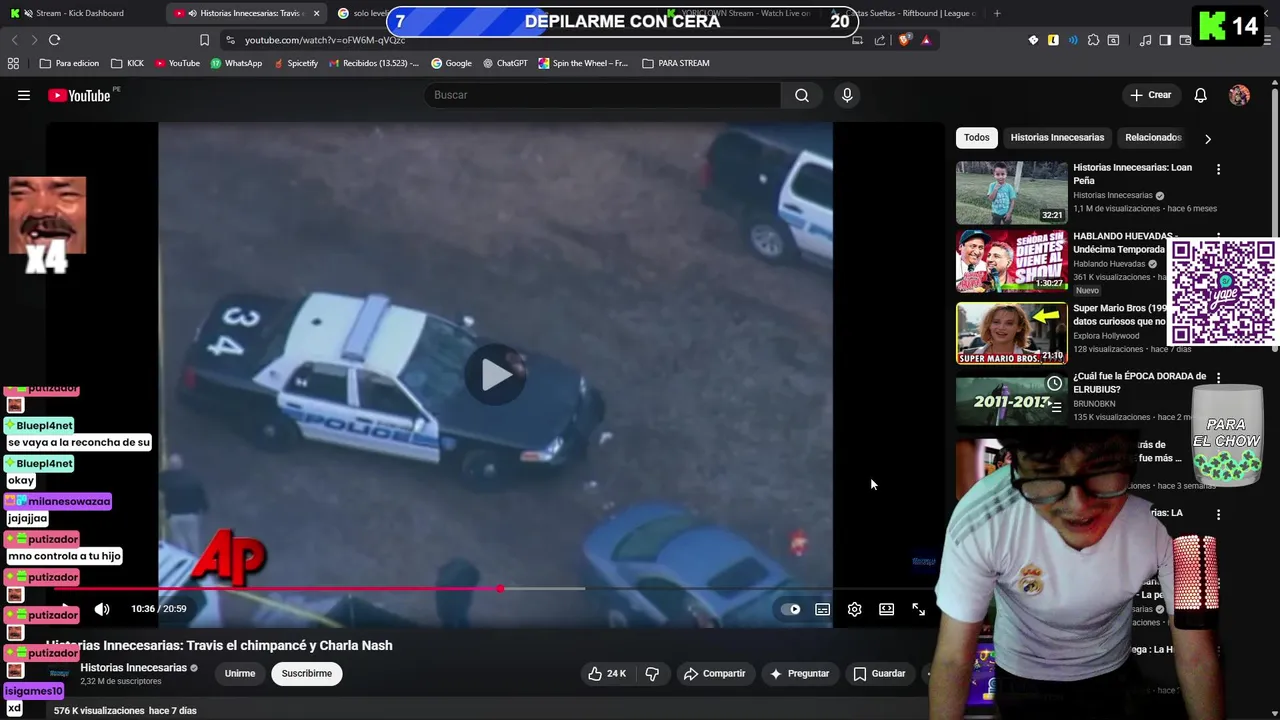Viewport: 1280px width, 720px height.
Task: Go to YouTube home via the logo
Action: point(79,95)
